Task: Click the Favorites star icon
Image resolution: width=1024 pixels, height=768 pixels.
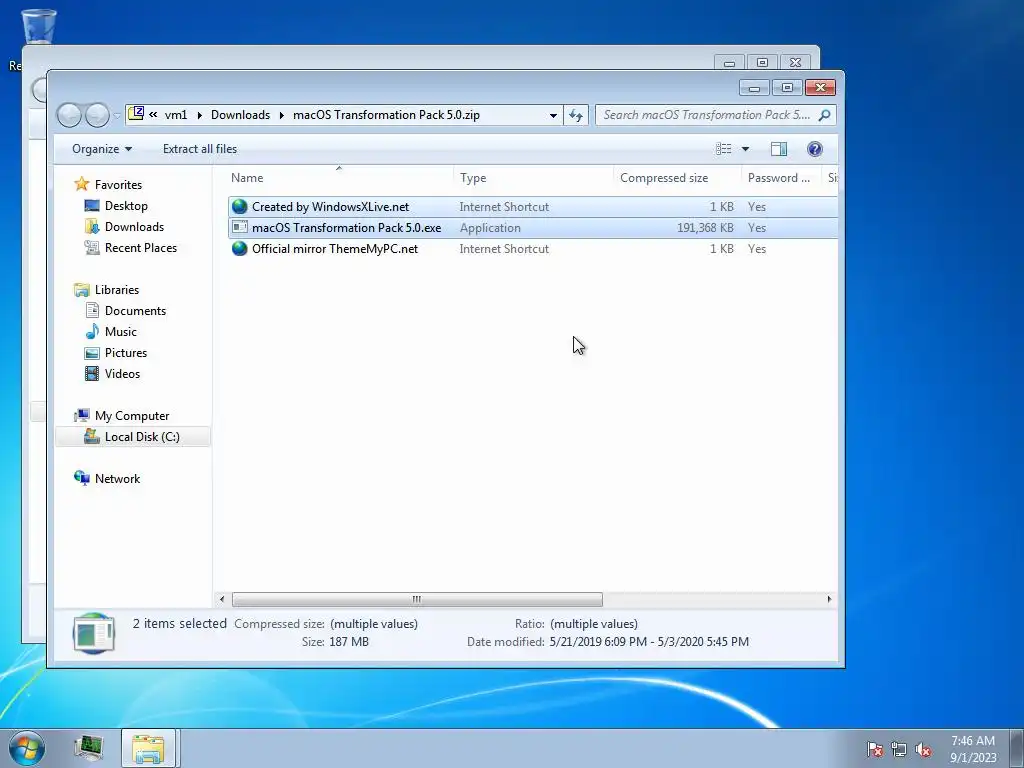Action: (x=82, y=184)
